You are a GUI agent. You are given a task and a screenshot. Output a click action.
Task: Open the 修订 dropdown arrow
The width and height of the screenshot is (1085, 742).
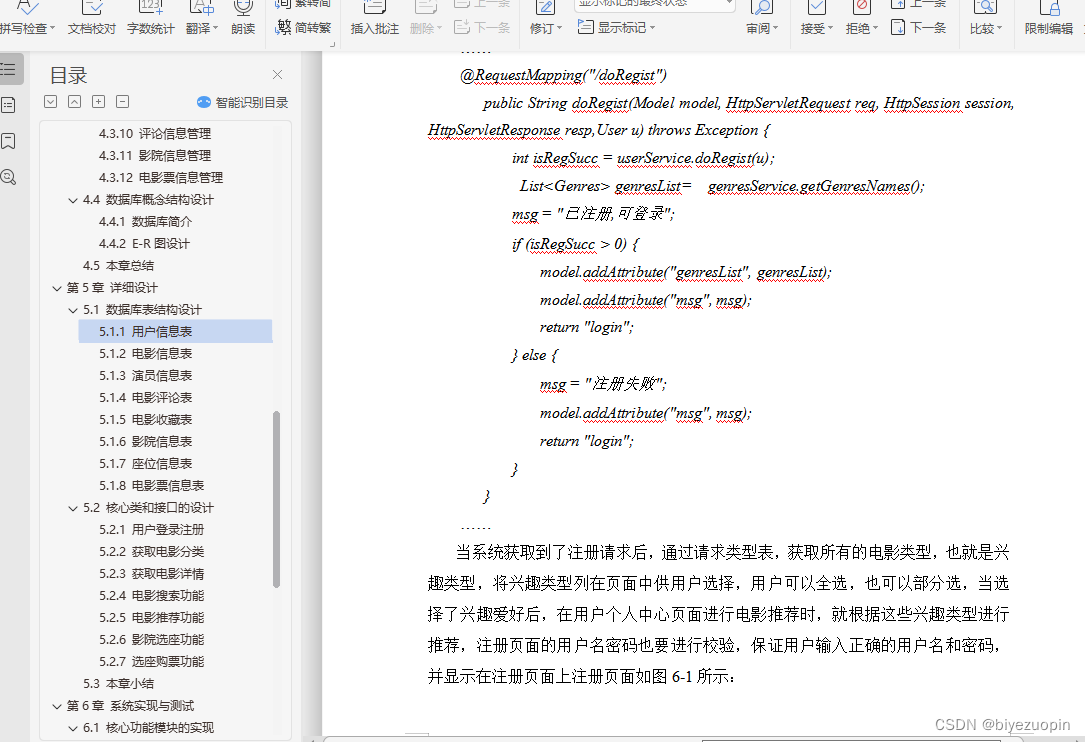[x=559, y=28]
